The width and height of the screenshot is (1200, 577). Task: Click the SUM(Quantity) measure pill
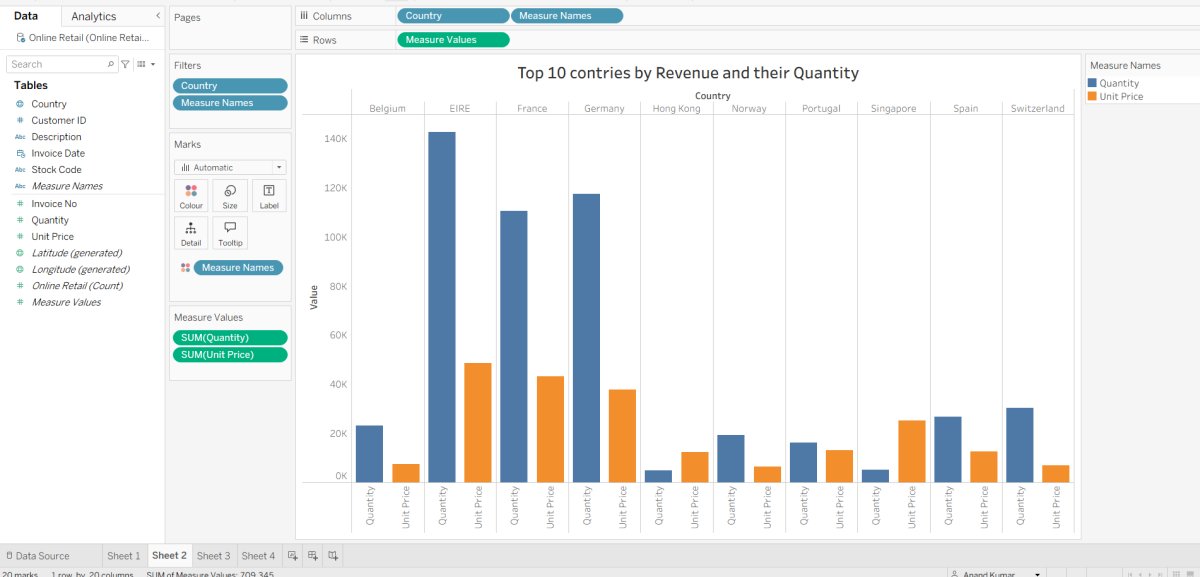pos(230,338)
